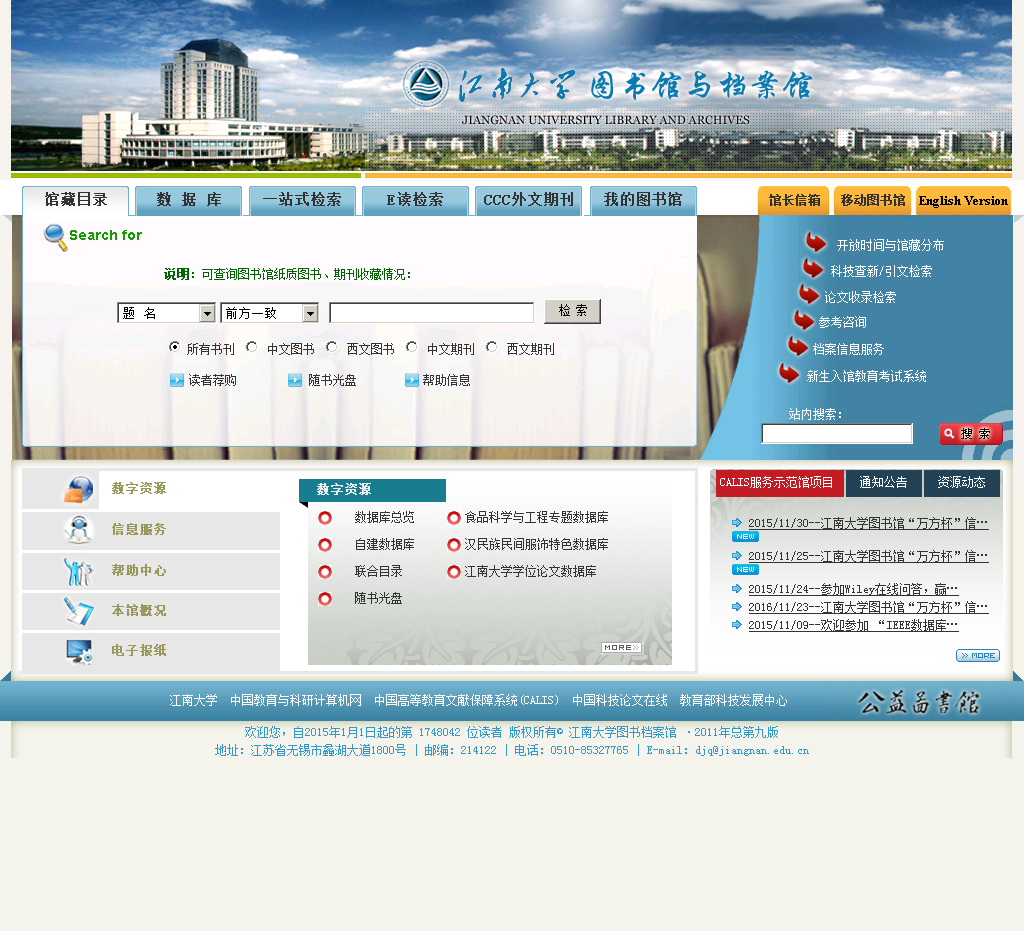Click the blue arrow bullet beside 2015/11/30 notice

[x=737, y=522]
